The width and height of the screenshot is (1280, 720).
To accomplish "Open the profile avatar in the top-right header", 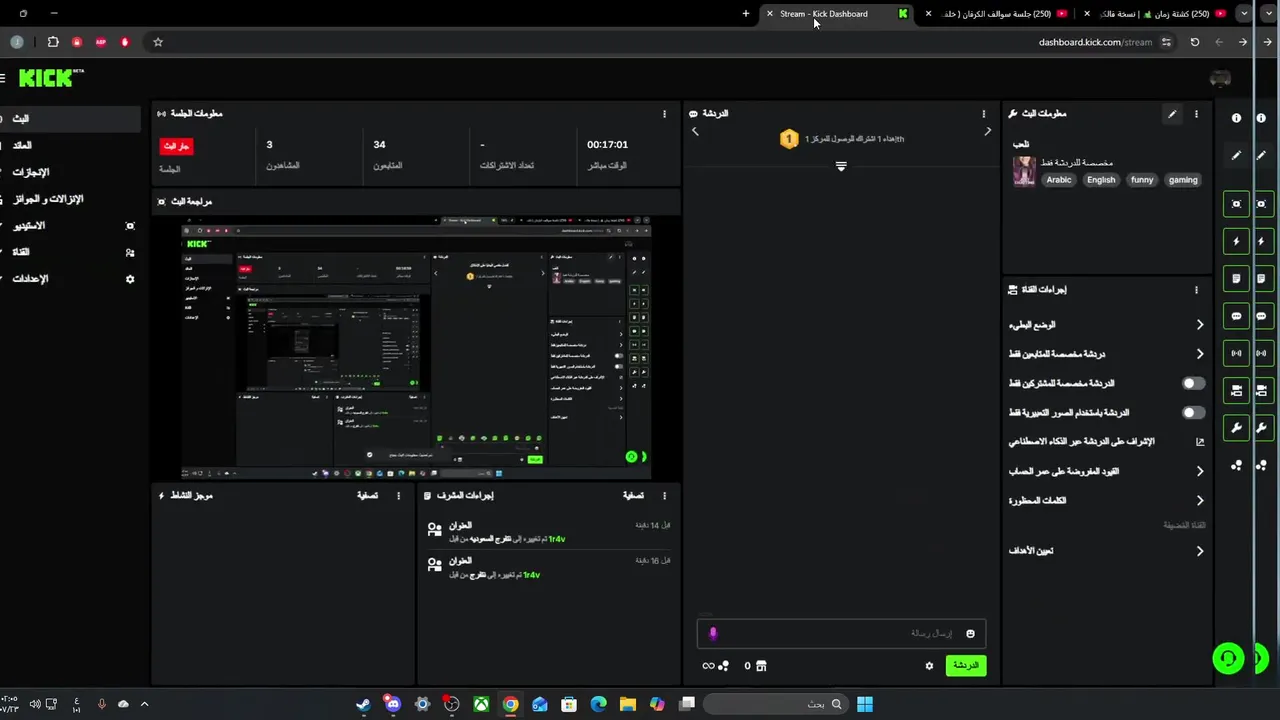I will [x=1220, y=78].
